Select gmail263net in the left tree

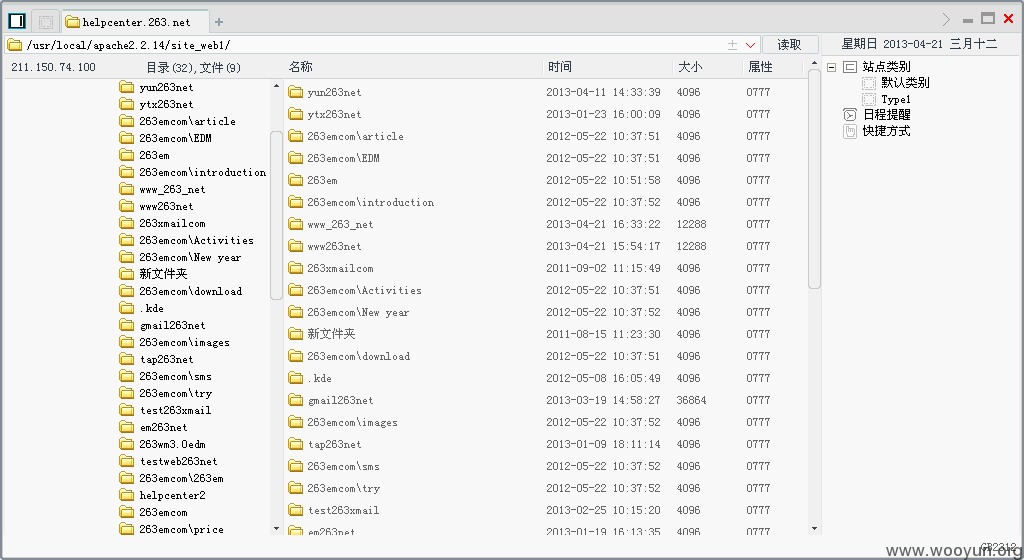pyautogui.click(x=172, y=325)
